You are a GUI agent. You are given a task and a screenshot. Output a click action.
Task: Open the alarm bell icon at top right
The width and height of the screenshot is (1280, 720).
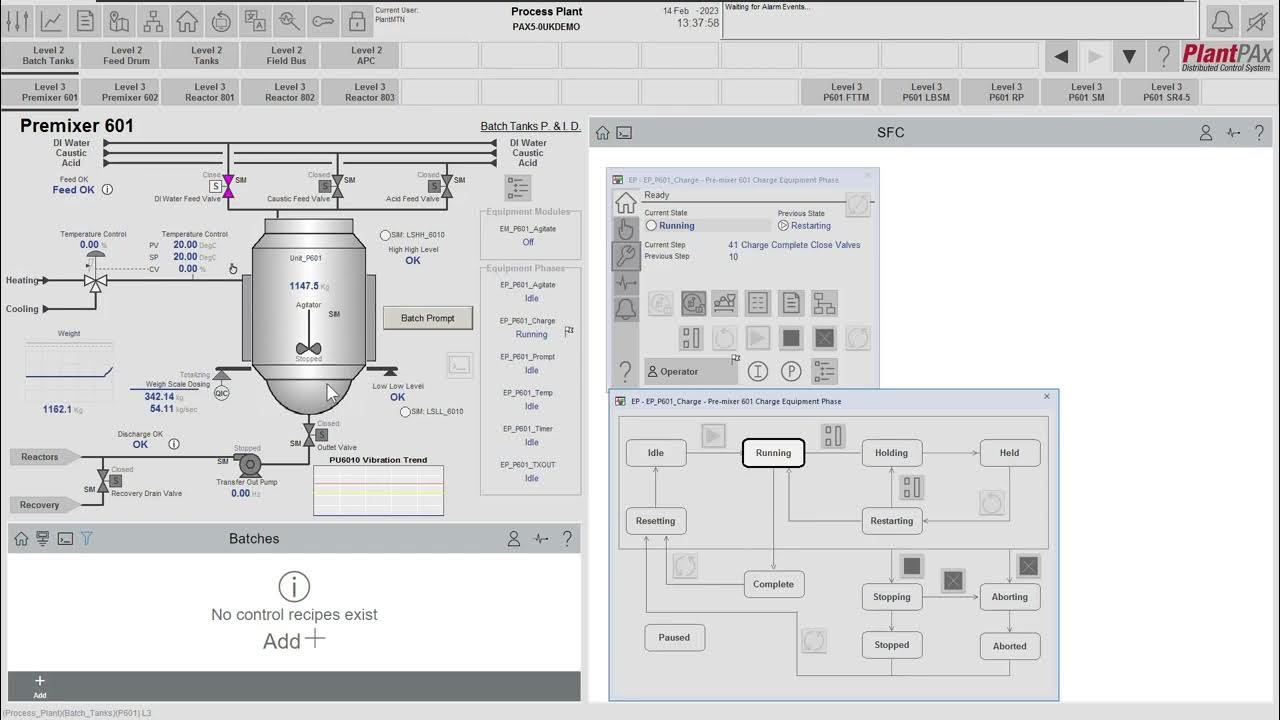tap(1222, 20)
